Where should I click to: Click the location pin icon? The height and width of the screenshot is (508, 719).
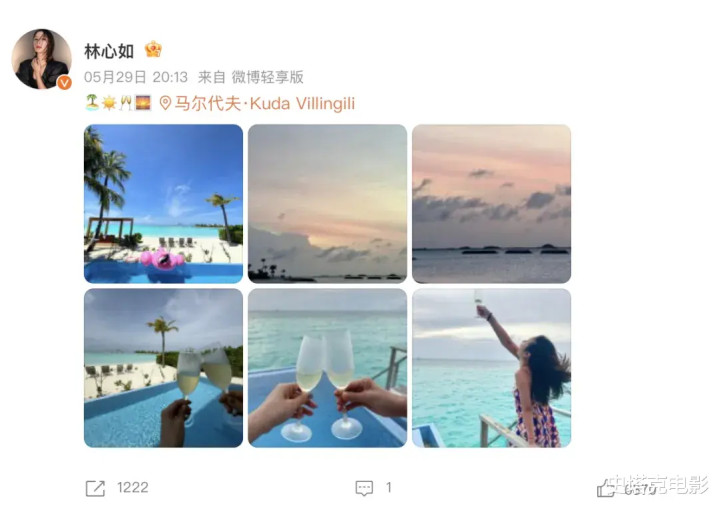pyautogui.click(x=165, y=103)
